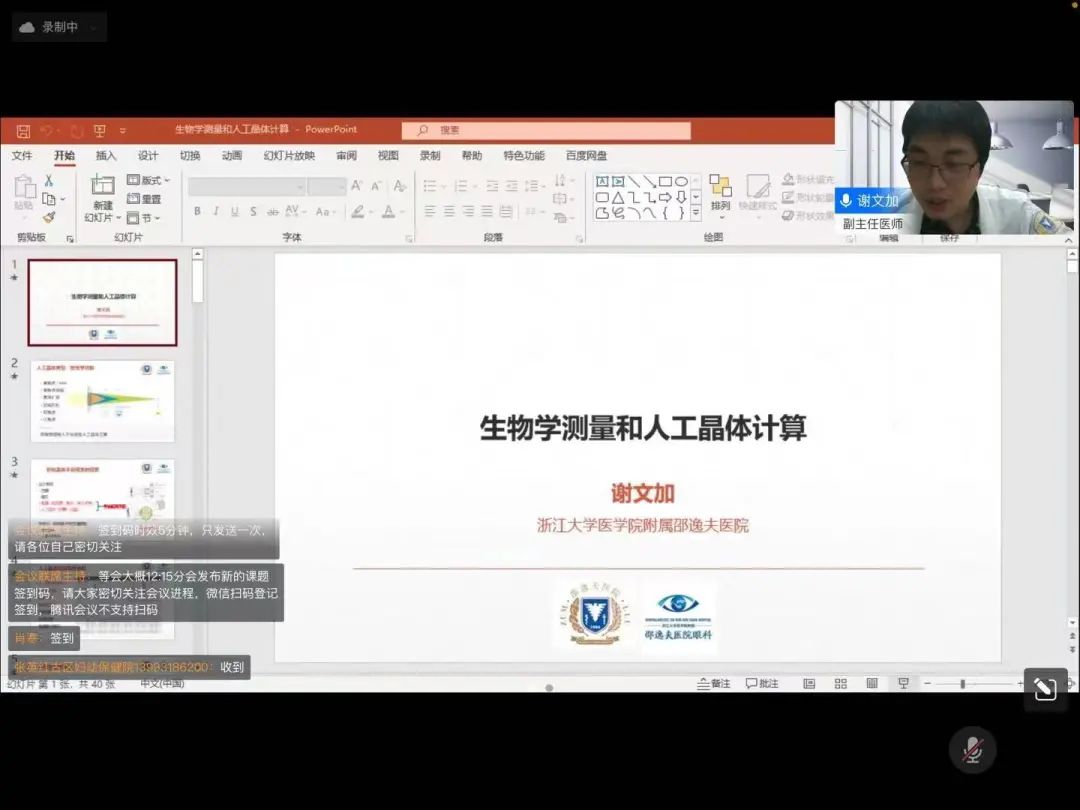Open the Section (节) dropdown

145,217
